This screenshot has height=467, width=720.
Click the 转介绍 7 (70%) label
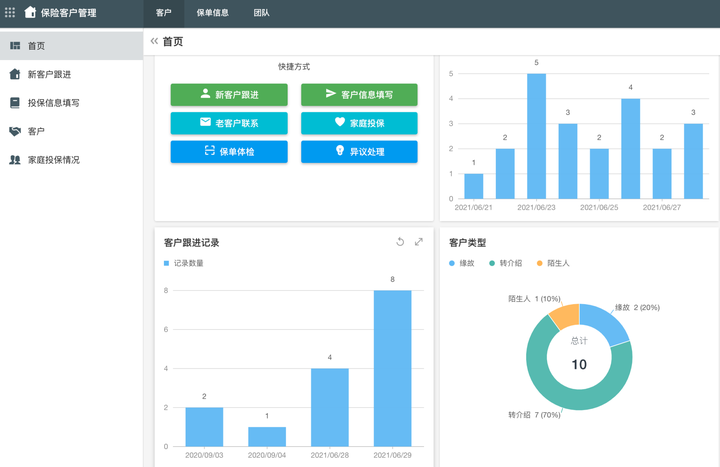click(x=534, y=415)
